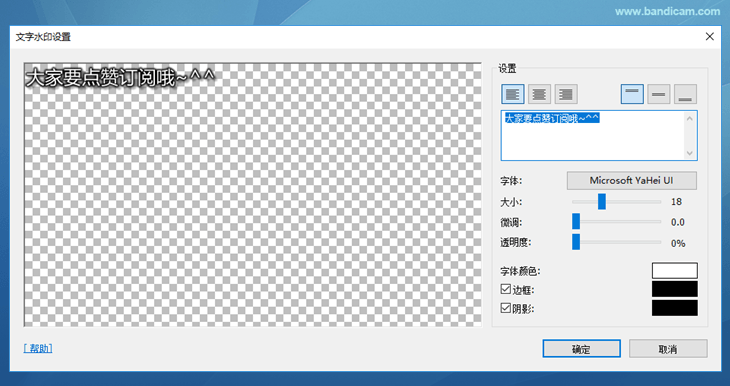Click inside the watermark text input box
This screenshot has width=730, height=386.
[593, 135]
